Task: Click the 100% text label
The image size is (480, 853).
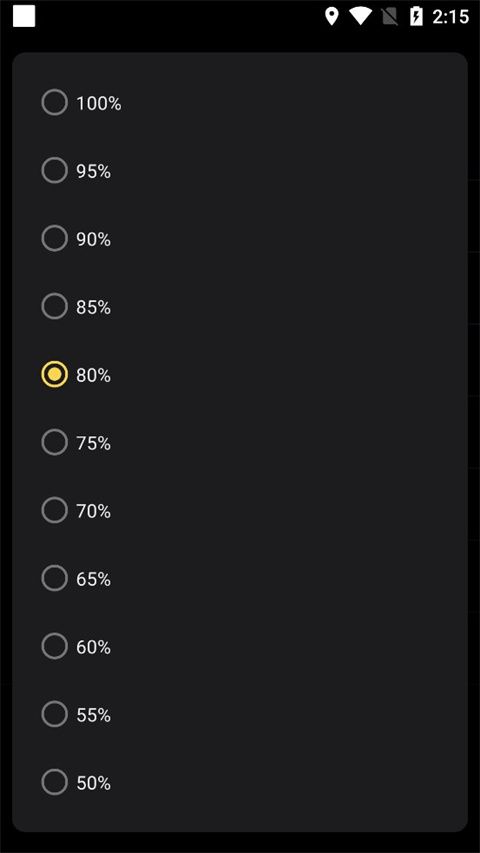Action: click(99, 103)
